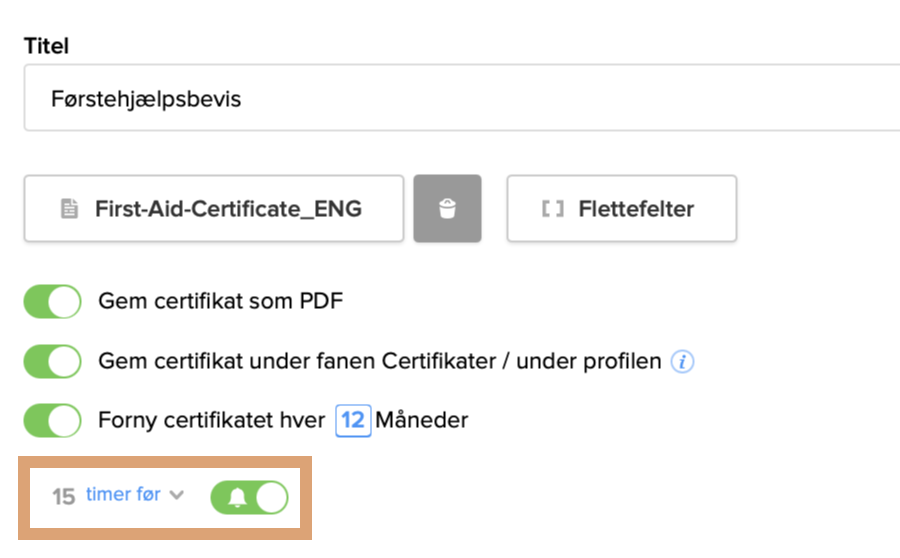Click the chevron arrow beside timer før
Screen dimensions: 900x558
coord(177,495)
